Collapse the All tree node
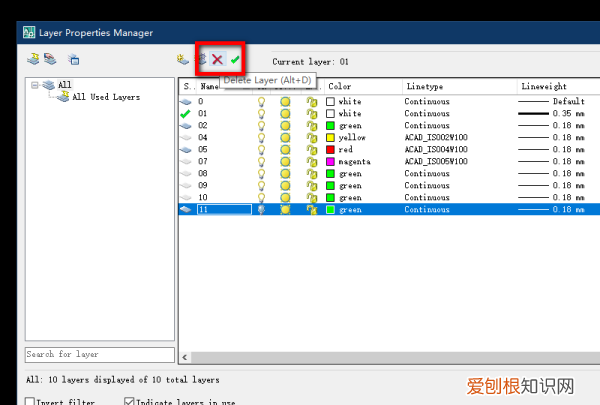Screen dimensions: 600x405 click(34, 85)
